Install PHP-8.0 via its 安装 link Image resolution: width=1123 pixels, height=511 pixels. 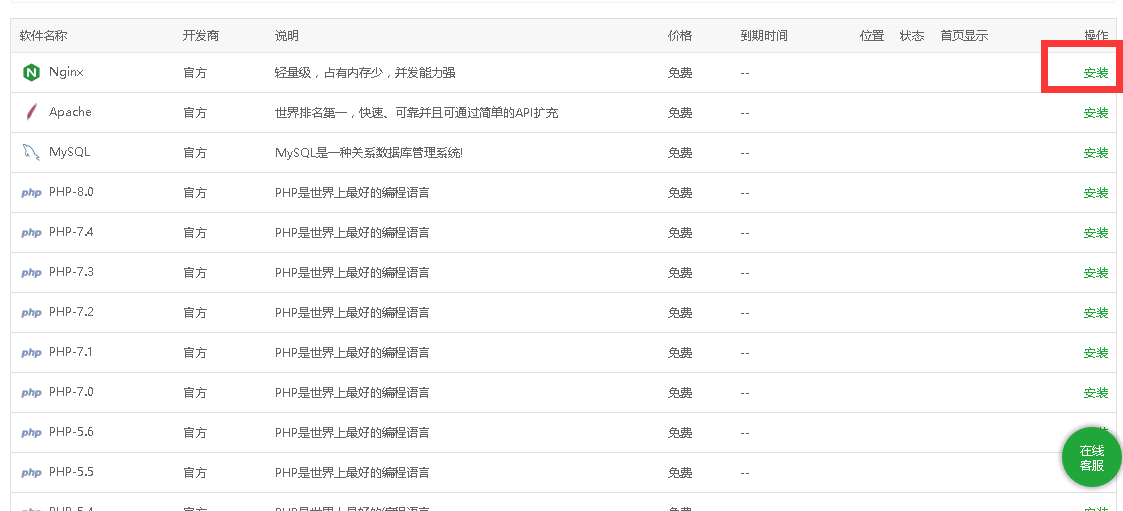pyautogui.click(x=1096, y=193)
